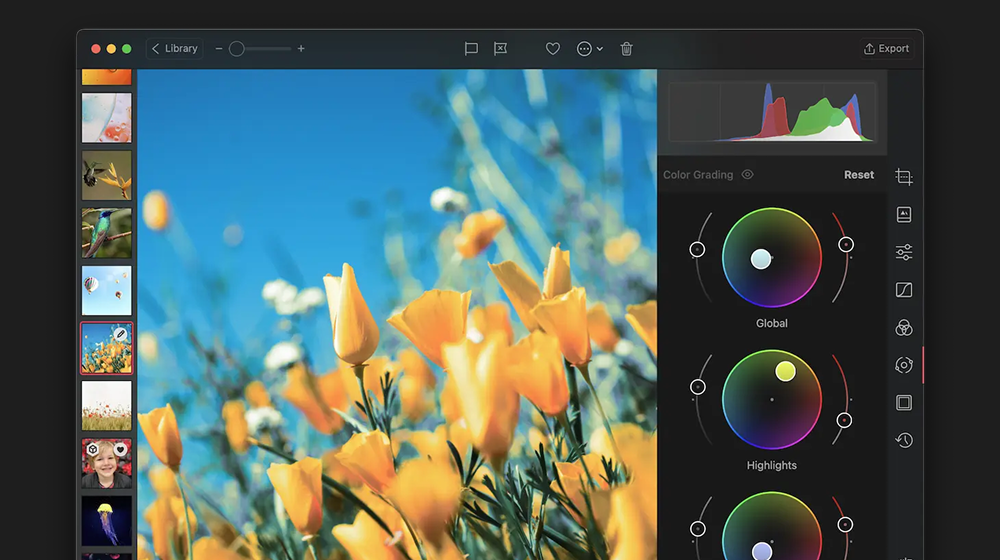Open the Color Mixer circles icon
Viewport: 1000px width, 560px height.
click(904, 327)
